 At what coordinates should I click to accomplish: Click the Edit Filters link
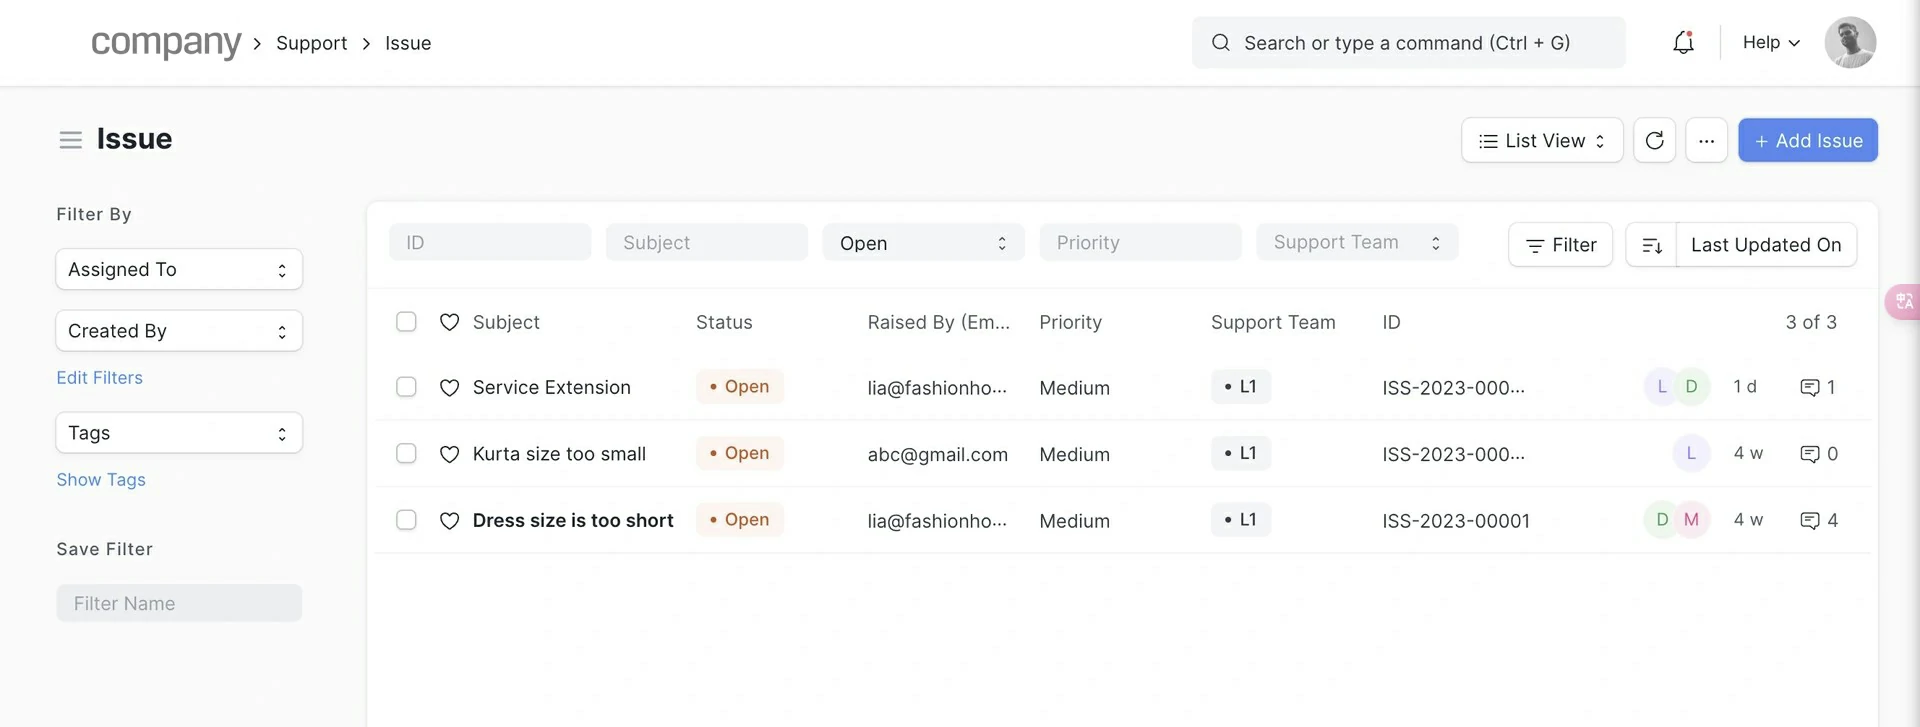pos(99,378)
